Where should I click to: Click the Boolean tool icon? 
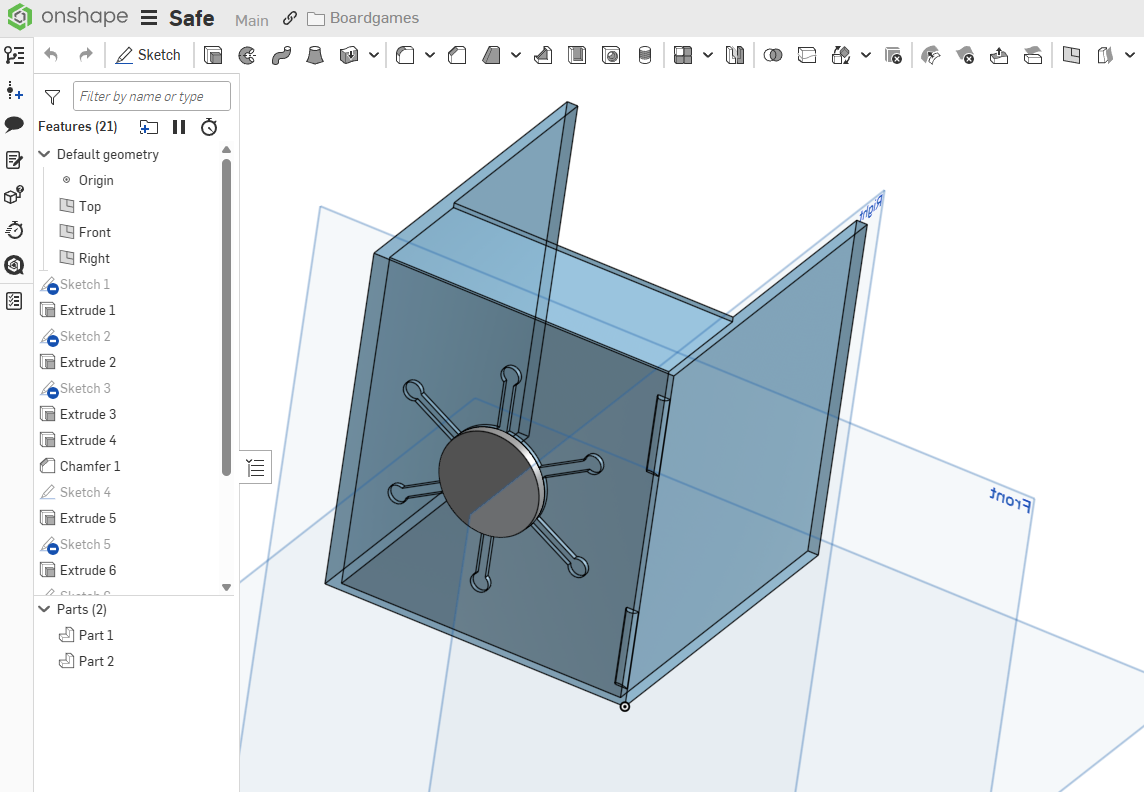pyautogui.click(x=772, y=55)
